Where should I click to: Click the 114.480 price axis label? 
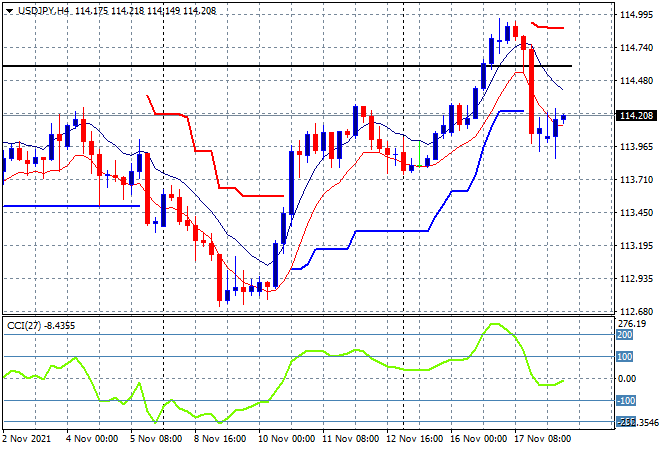[x=636, y=80]
